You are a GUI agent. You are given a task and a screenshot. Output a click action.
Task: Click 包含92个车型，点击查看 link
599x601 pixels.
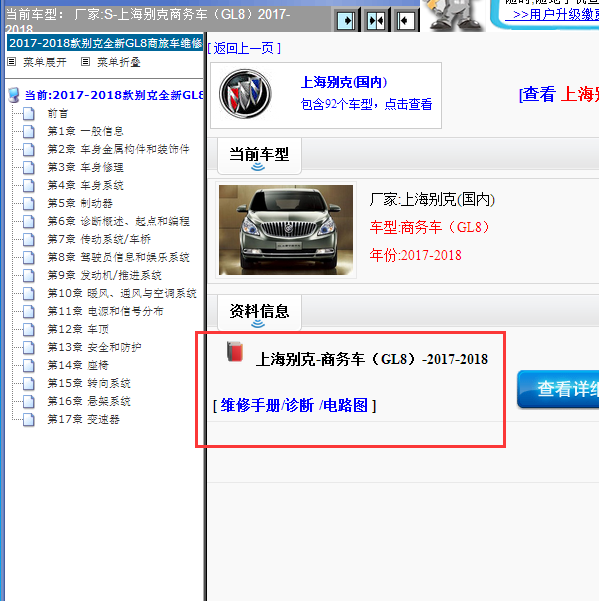tap(366, 104)
